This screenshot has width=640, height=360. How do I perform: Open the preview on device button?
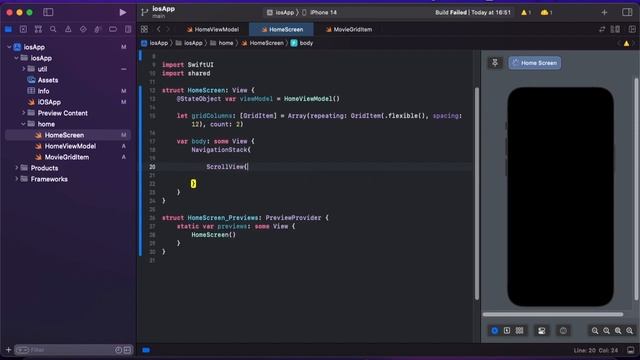[x=563, y=331]
